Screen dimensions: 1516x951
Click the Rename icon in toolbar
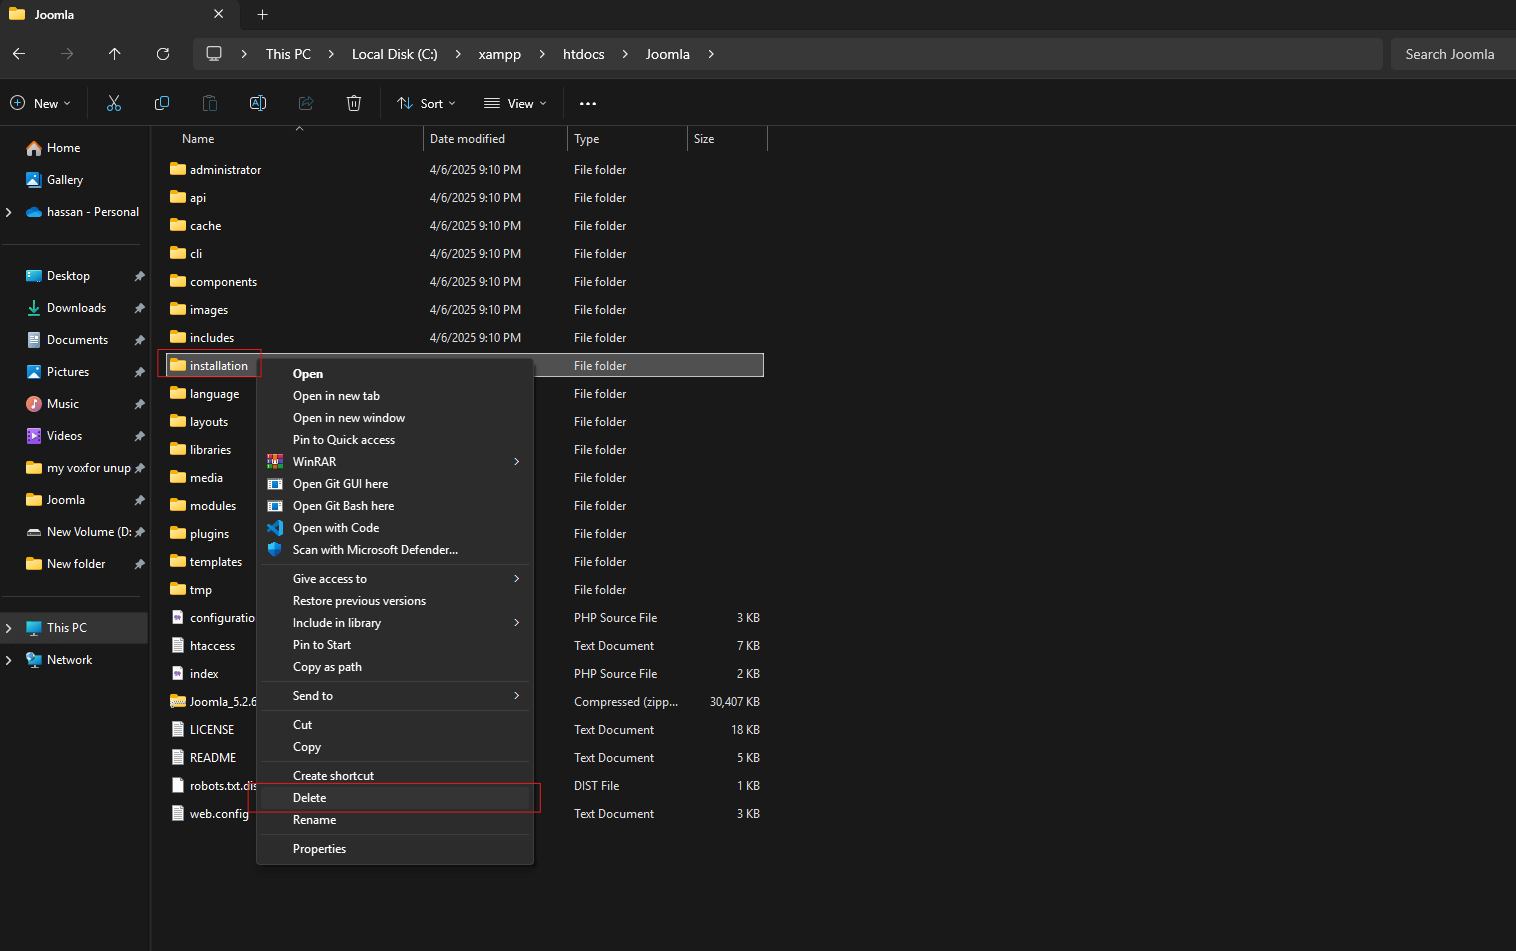257,103
